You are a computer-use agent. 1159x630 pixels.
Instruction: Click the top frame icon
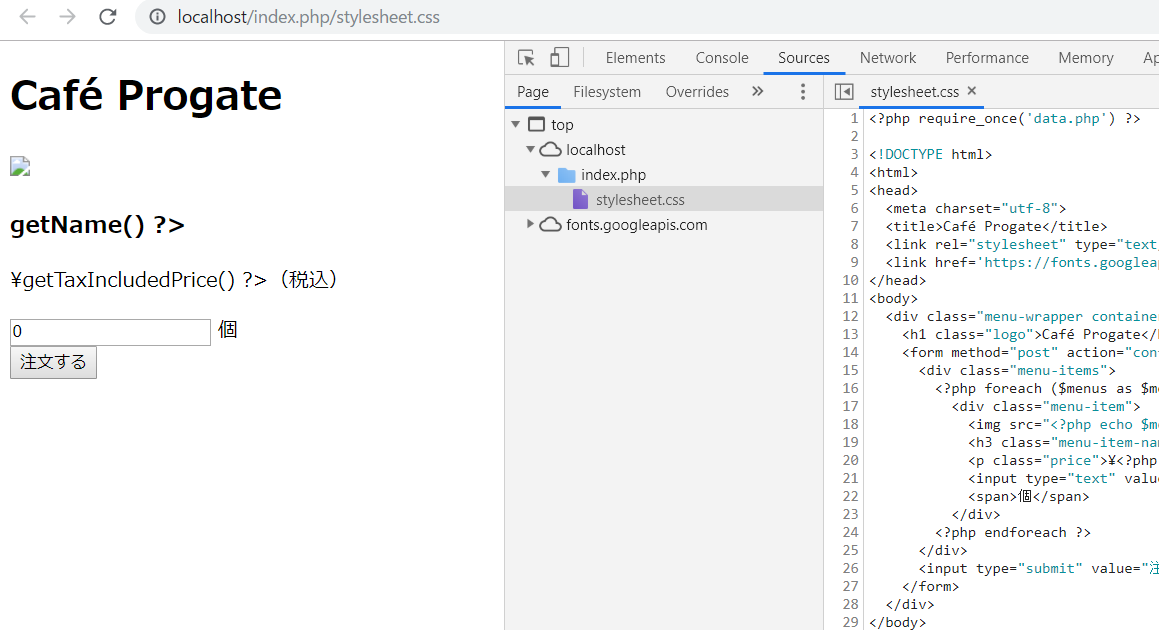point(537,124)
